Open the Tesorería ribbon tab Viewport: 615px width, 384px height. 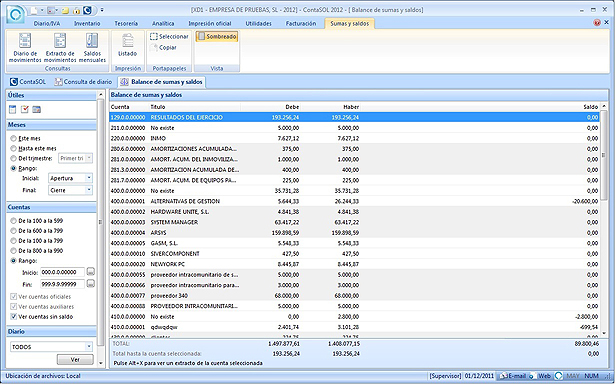[x=126, y=24]
